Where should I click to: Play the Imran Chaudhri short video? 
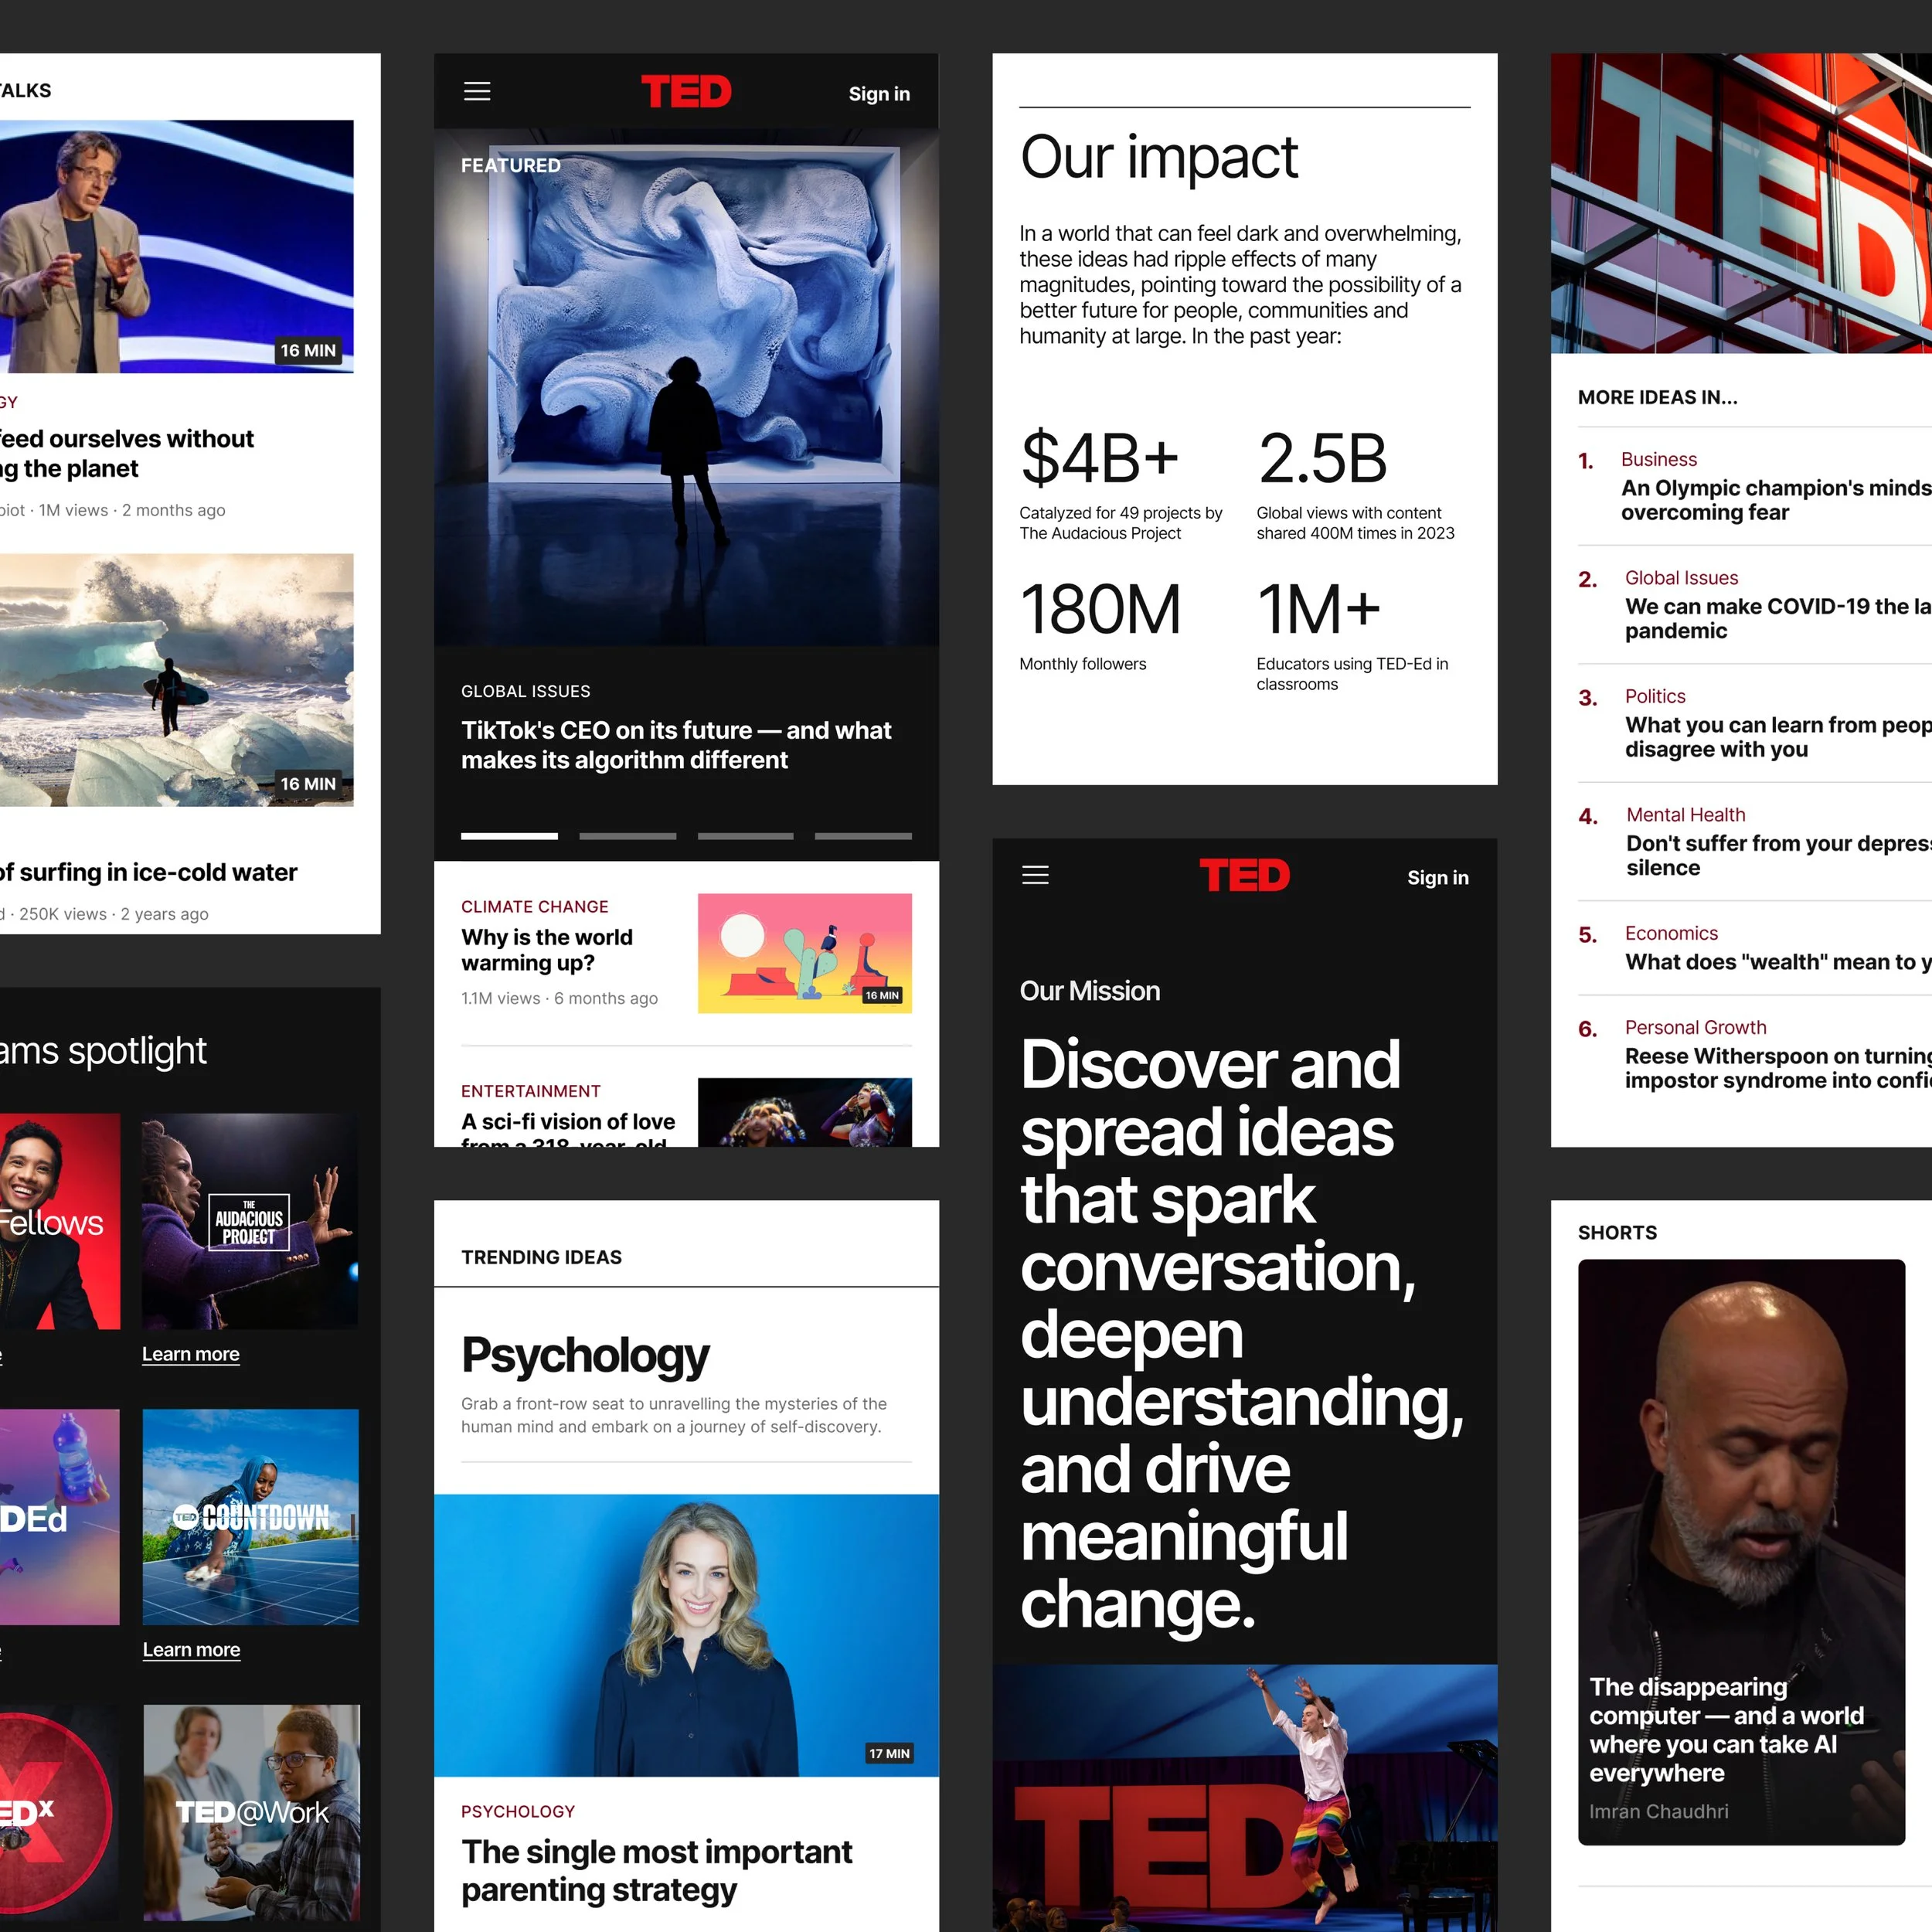click(1740, 1550)
